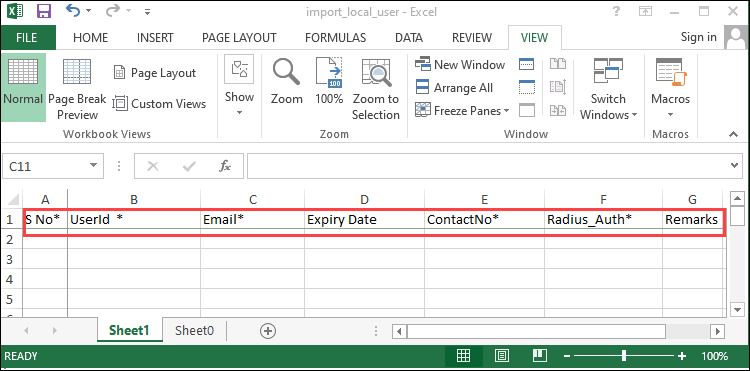Click the zoom slider handle
Image resolution: width=750 pixels, height=371 pixels.
[x=624, y=356]
